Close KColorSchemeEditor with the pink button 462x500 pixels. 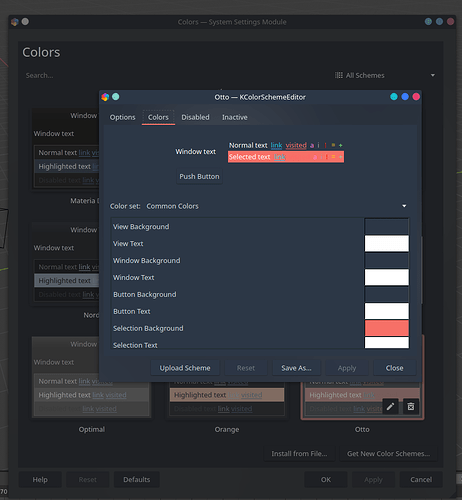(416, 97)
